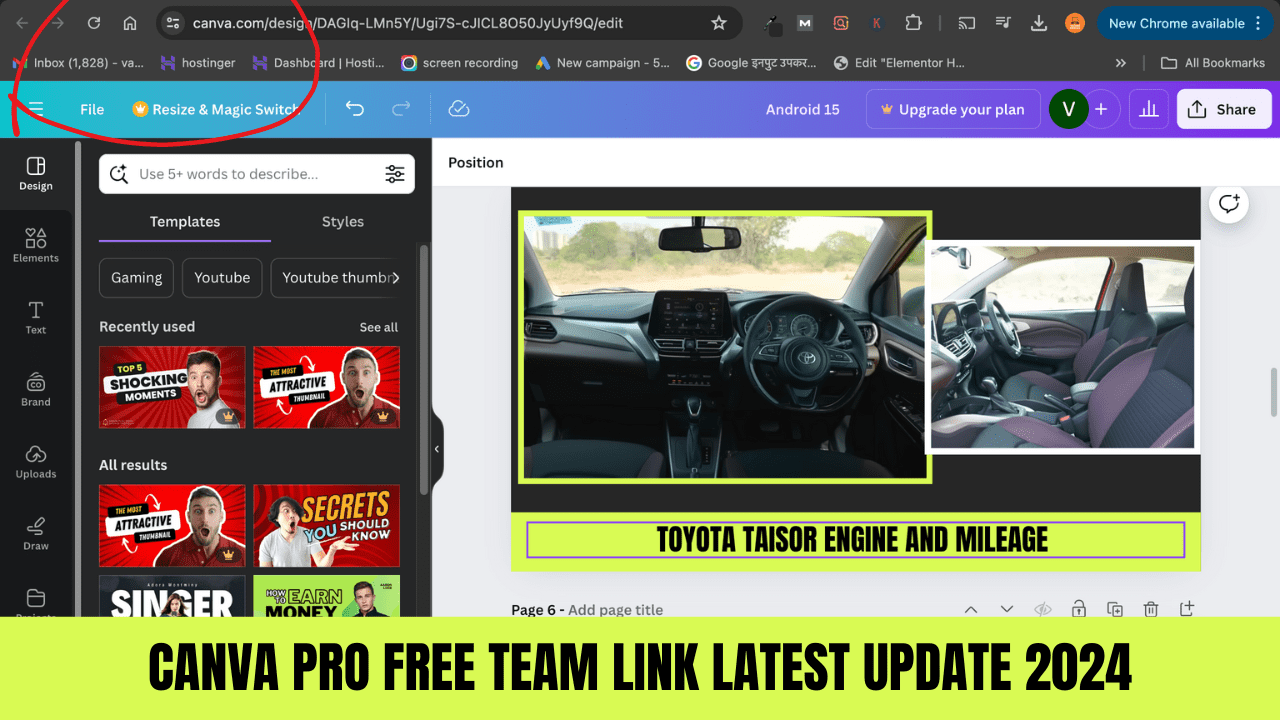Screen dimensions: 1280x720
Task: Click the Share button
Action: click(1224, 110)
